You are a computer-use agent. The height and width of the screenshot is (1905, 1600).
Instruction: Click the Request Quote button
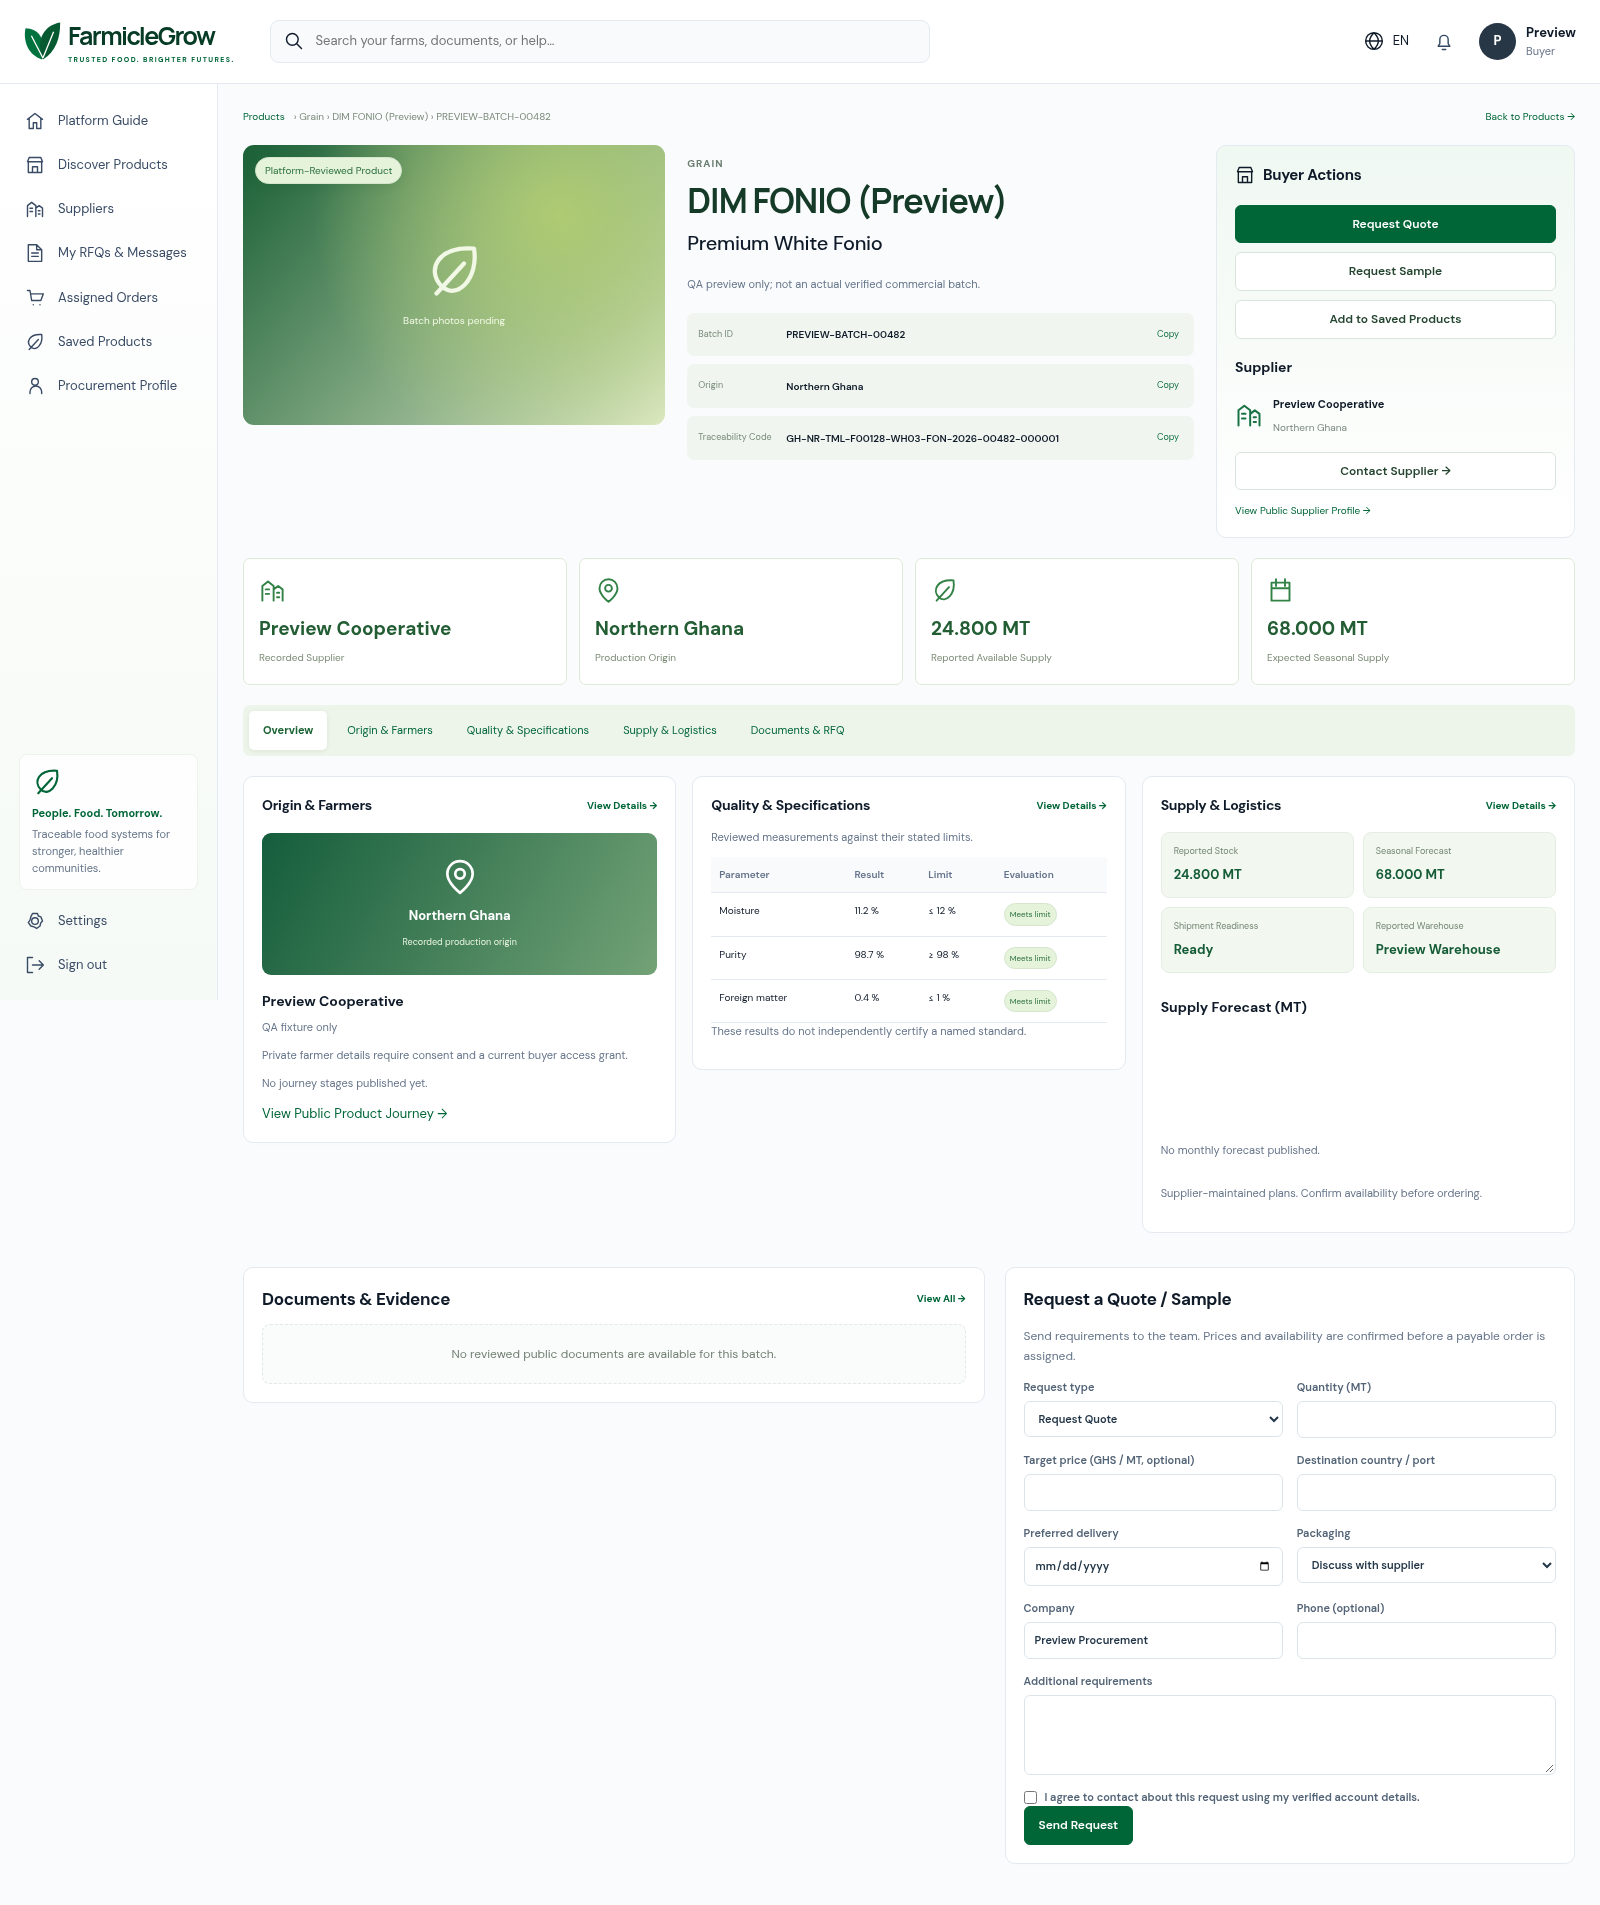[1395, 224]
